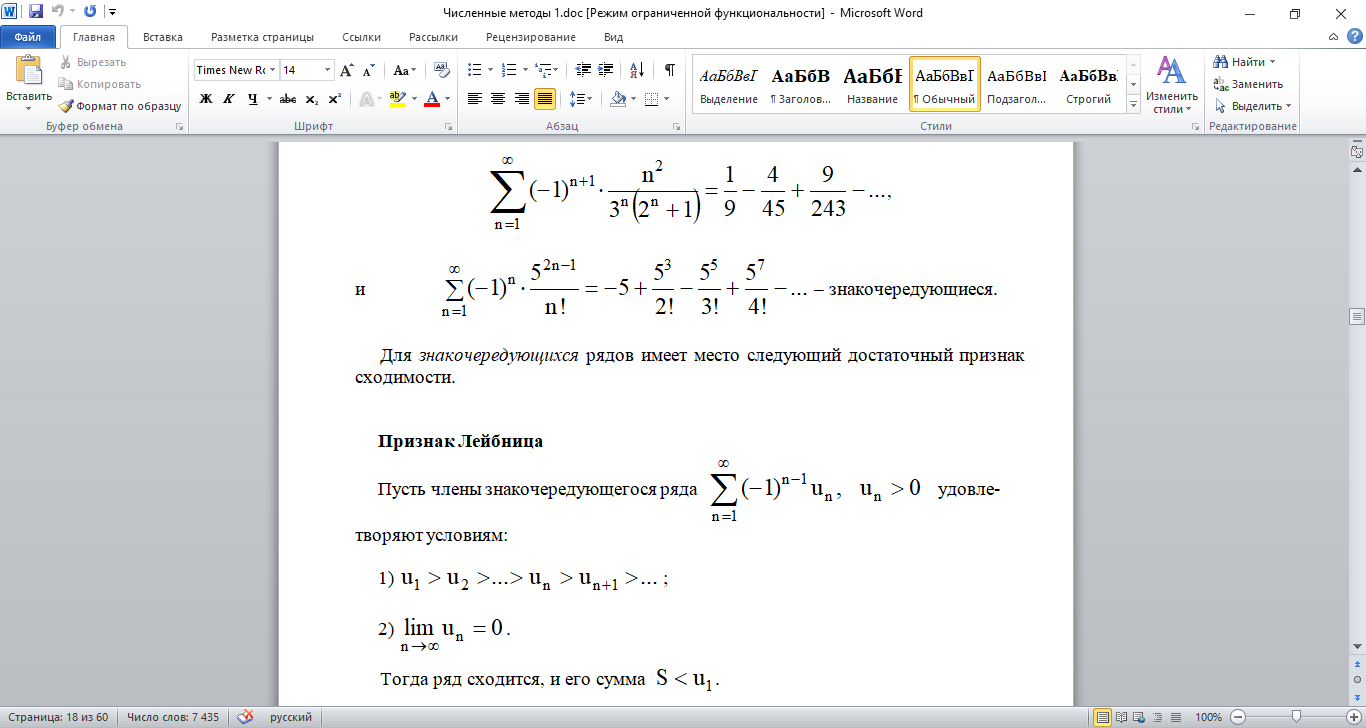Select the 'Выделение' style
1366x728 pixels.
[728, 84]
